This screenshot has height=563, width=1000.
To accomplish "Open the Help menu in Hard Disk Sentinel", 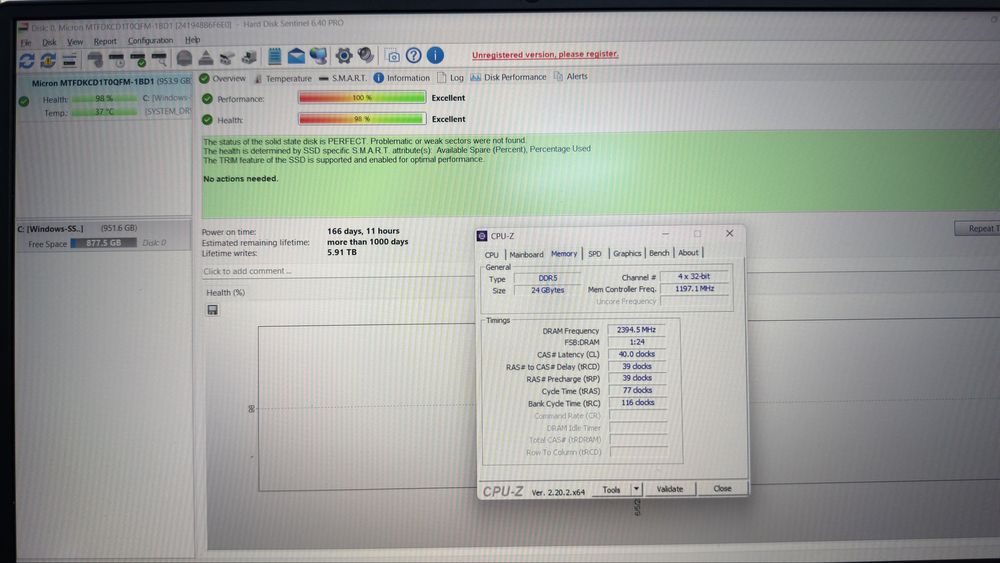I will pyautogui.click(x=193, y=40).
